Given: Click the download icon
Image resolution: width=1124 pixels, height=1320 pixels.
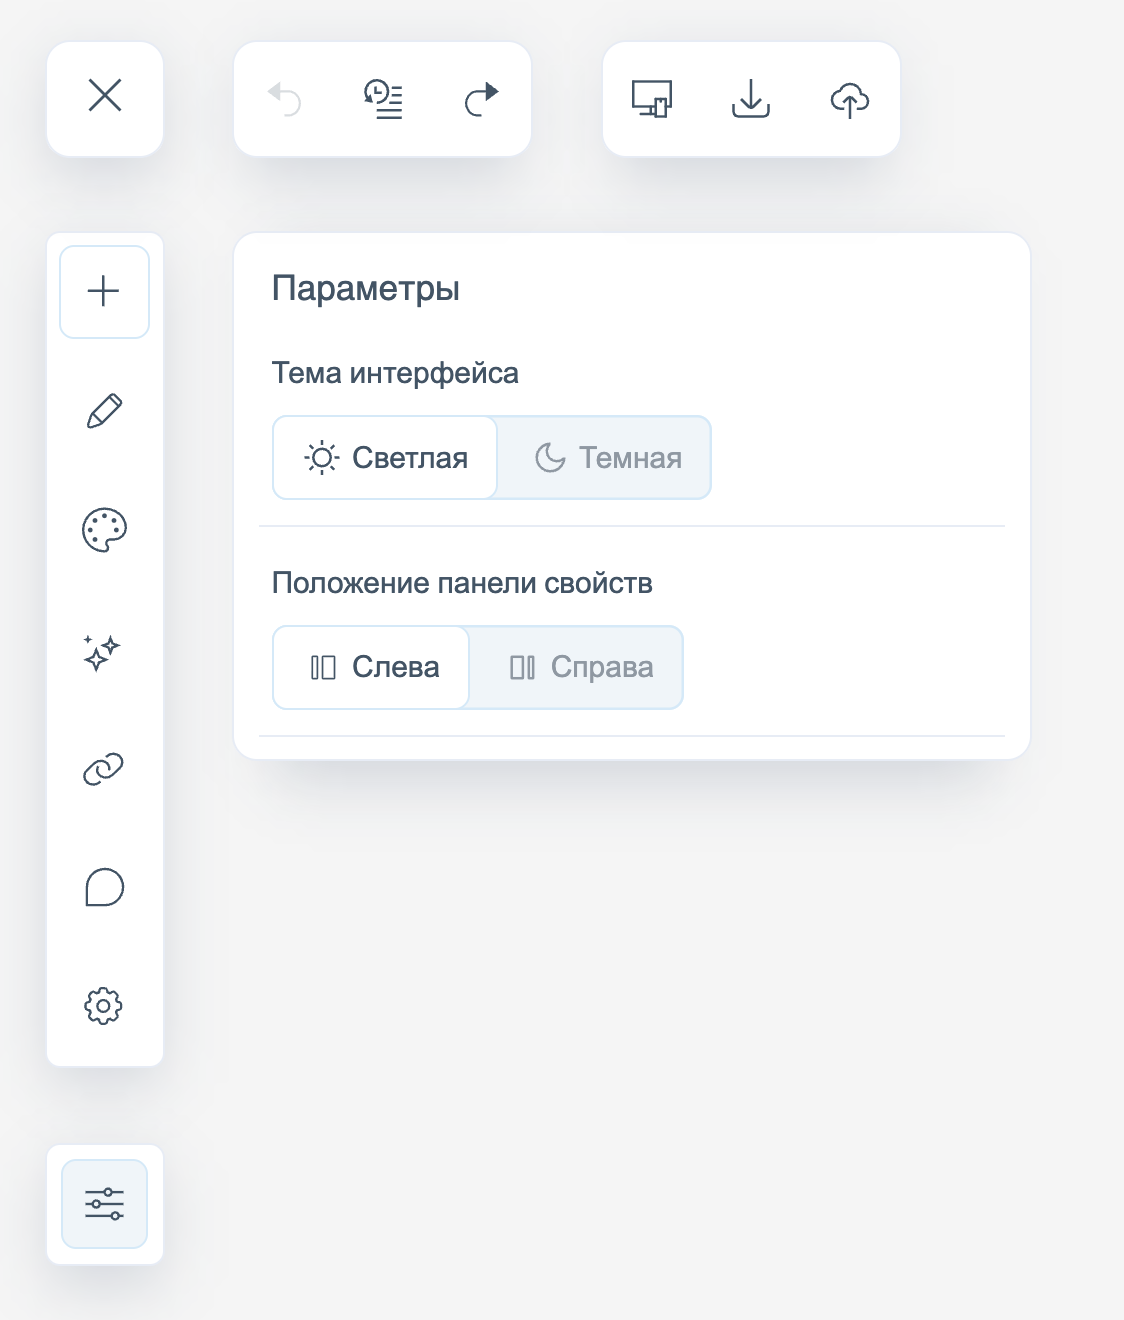Looking at the screenshot, I should click(x=751, y=99).
